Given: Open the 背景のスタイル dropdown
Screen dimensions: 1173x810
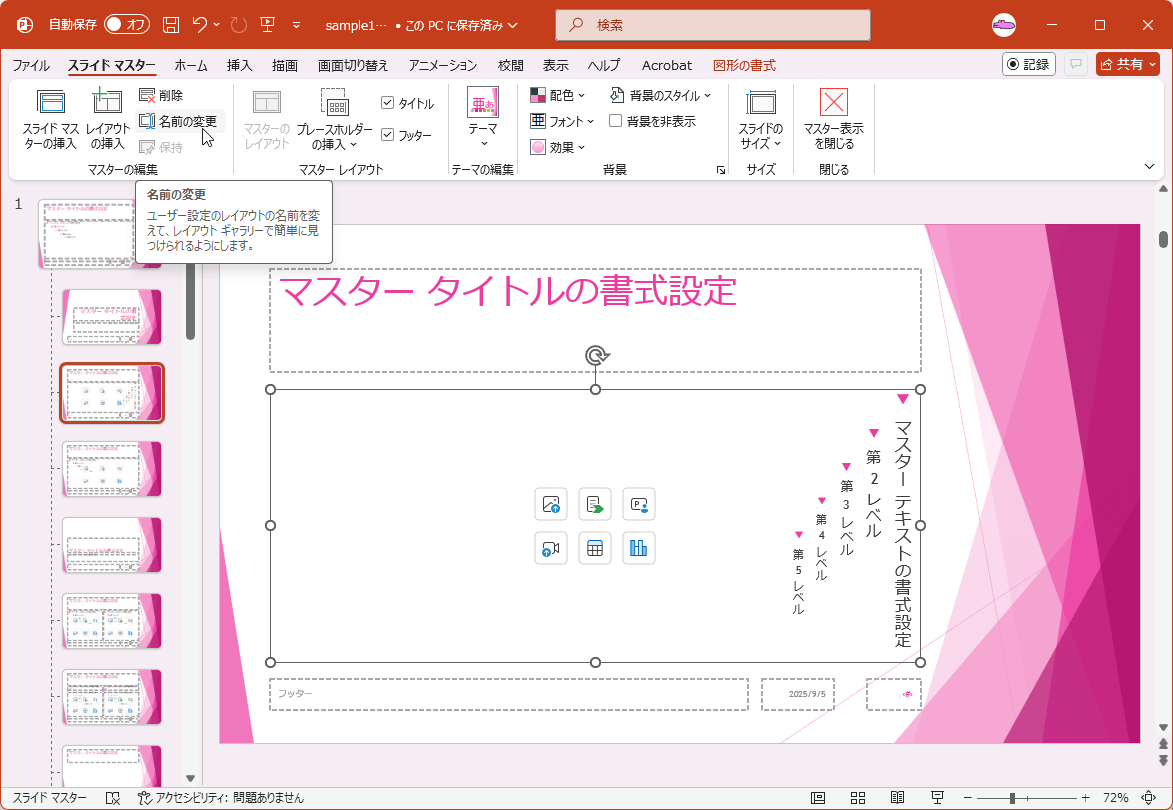Looking at the screenshot, I should pyautogui.click(x=660, y=95).
